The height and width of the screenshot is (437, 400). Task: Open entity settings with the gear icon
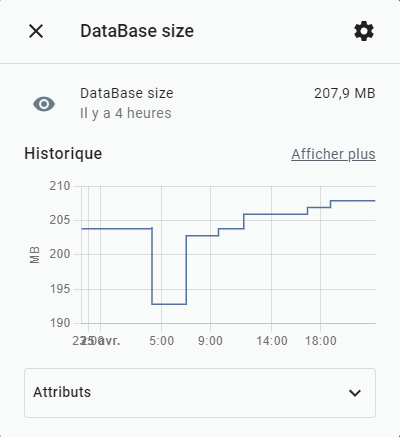pyautogui.click(x=364, y=31)
